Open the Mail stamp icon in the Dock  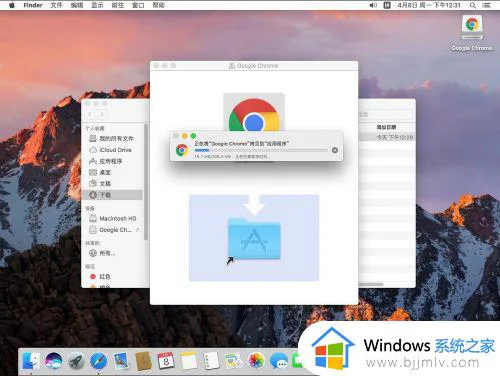121,361
